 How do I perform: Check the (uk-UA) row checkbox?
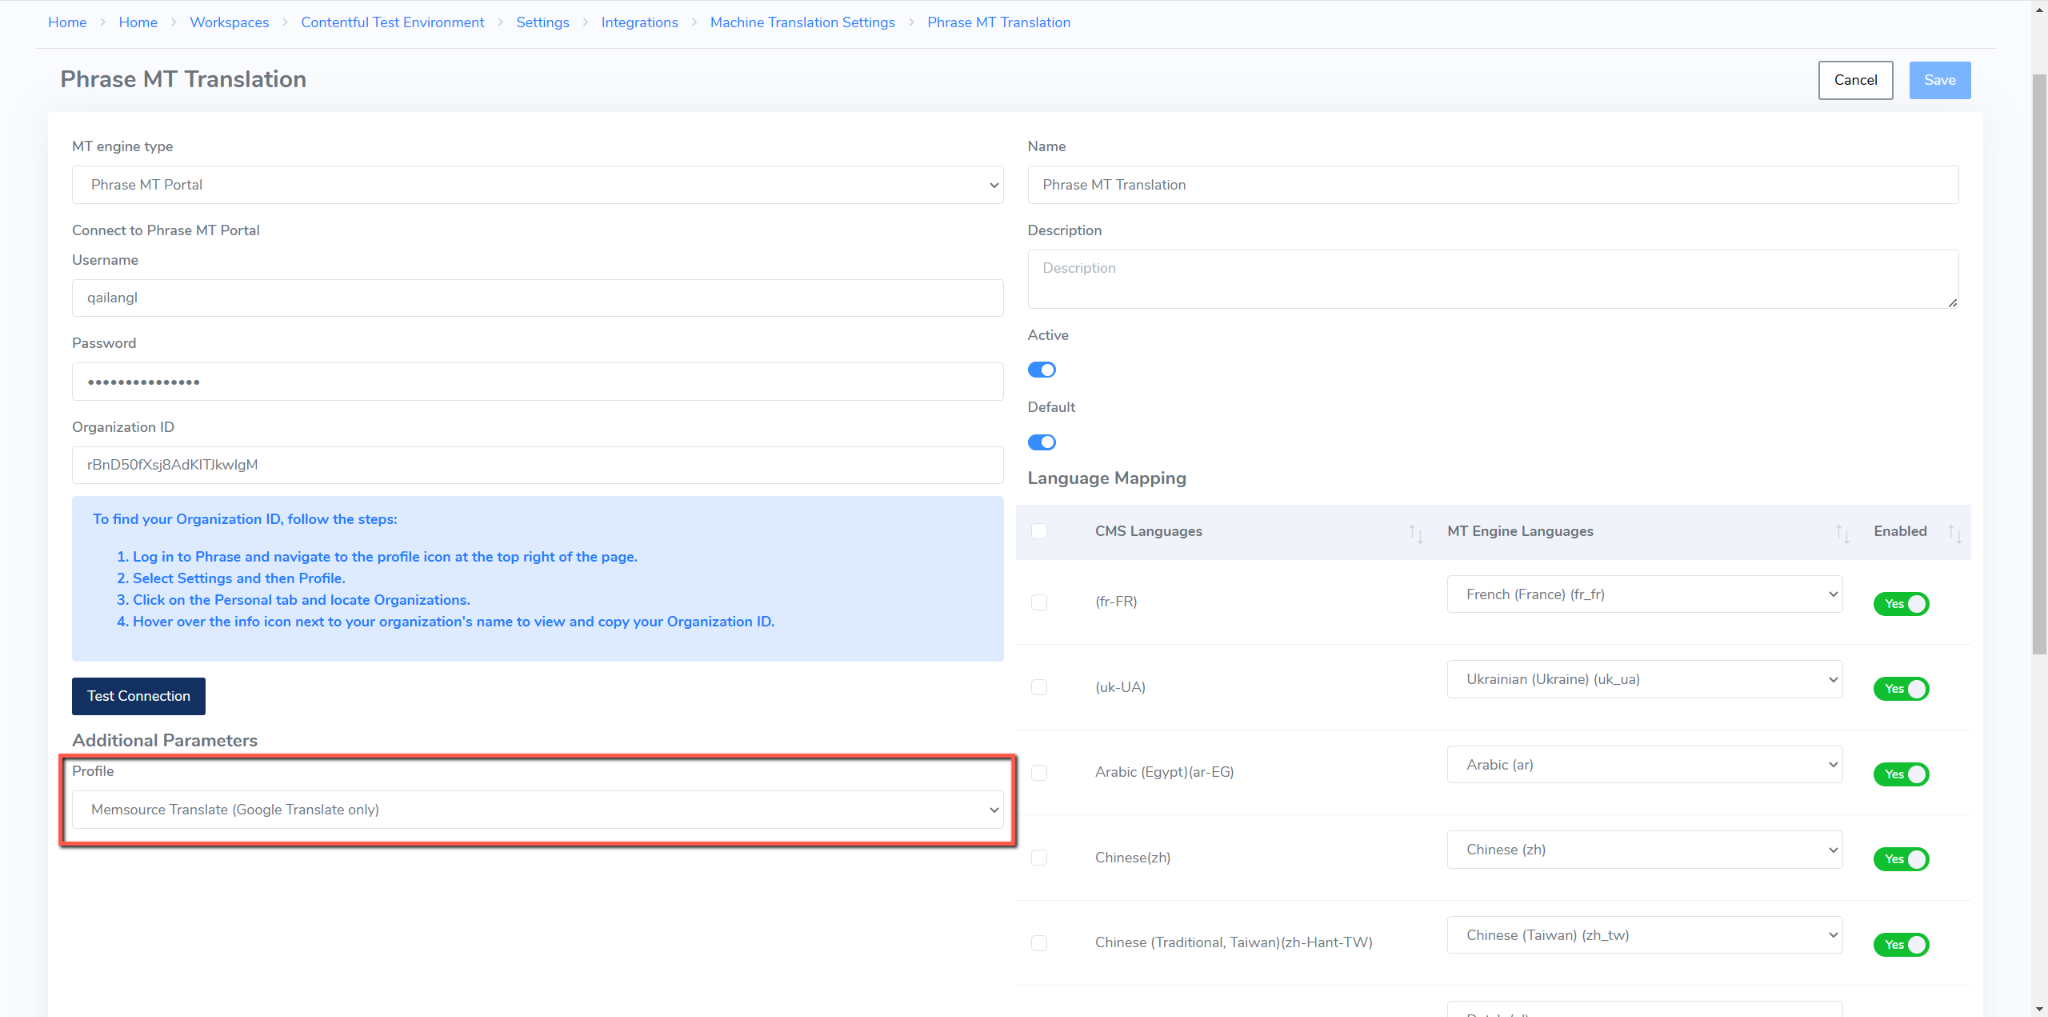pyautogui.click(x=1039, y=687)
